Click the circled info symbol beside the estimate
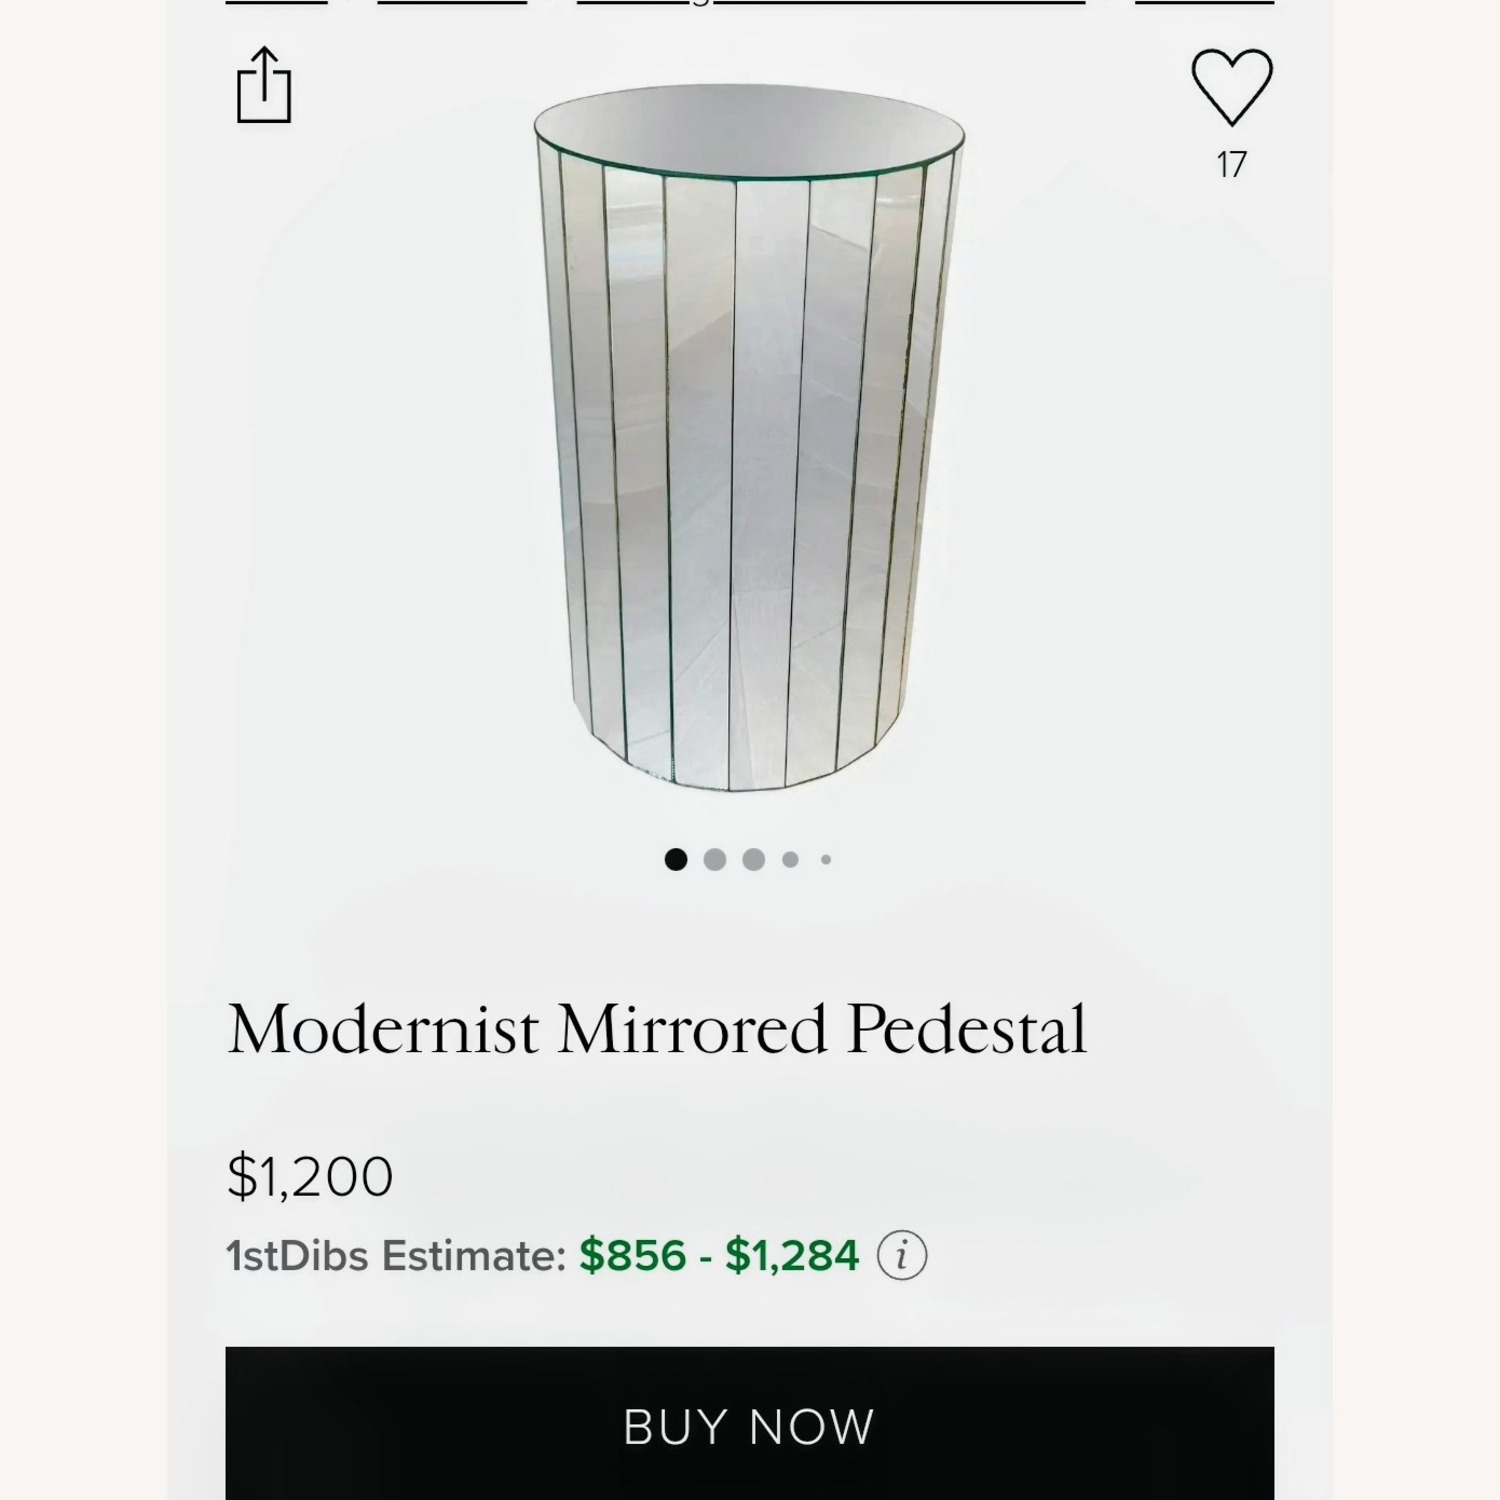 [903, 1257]
